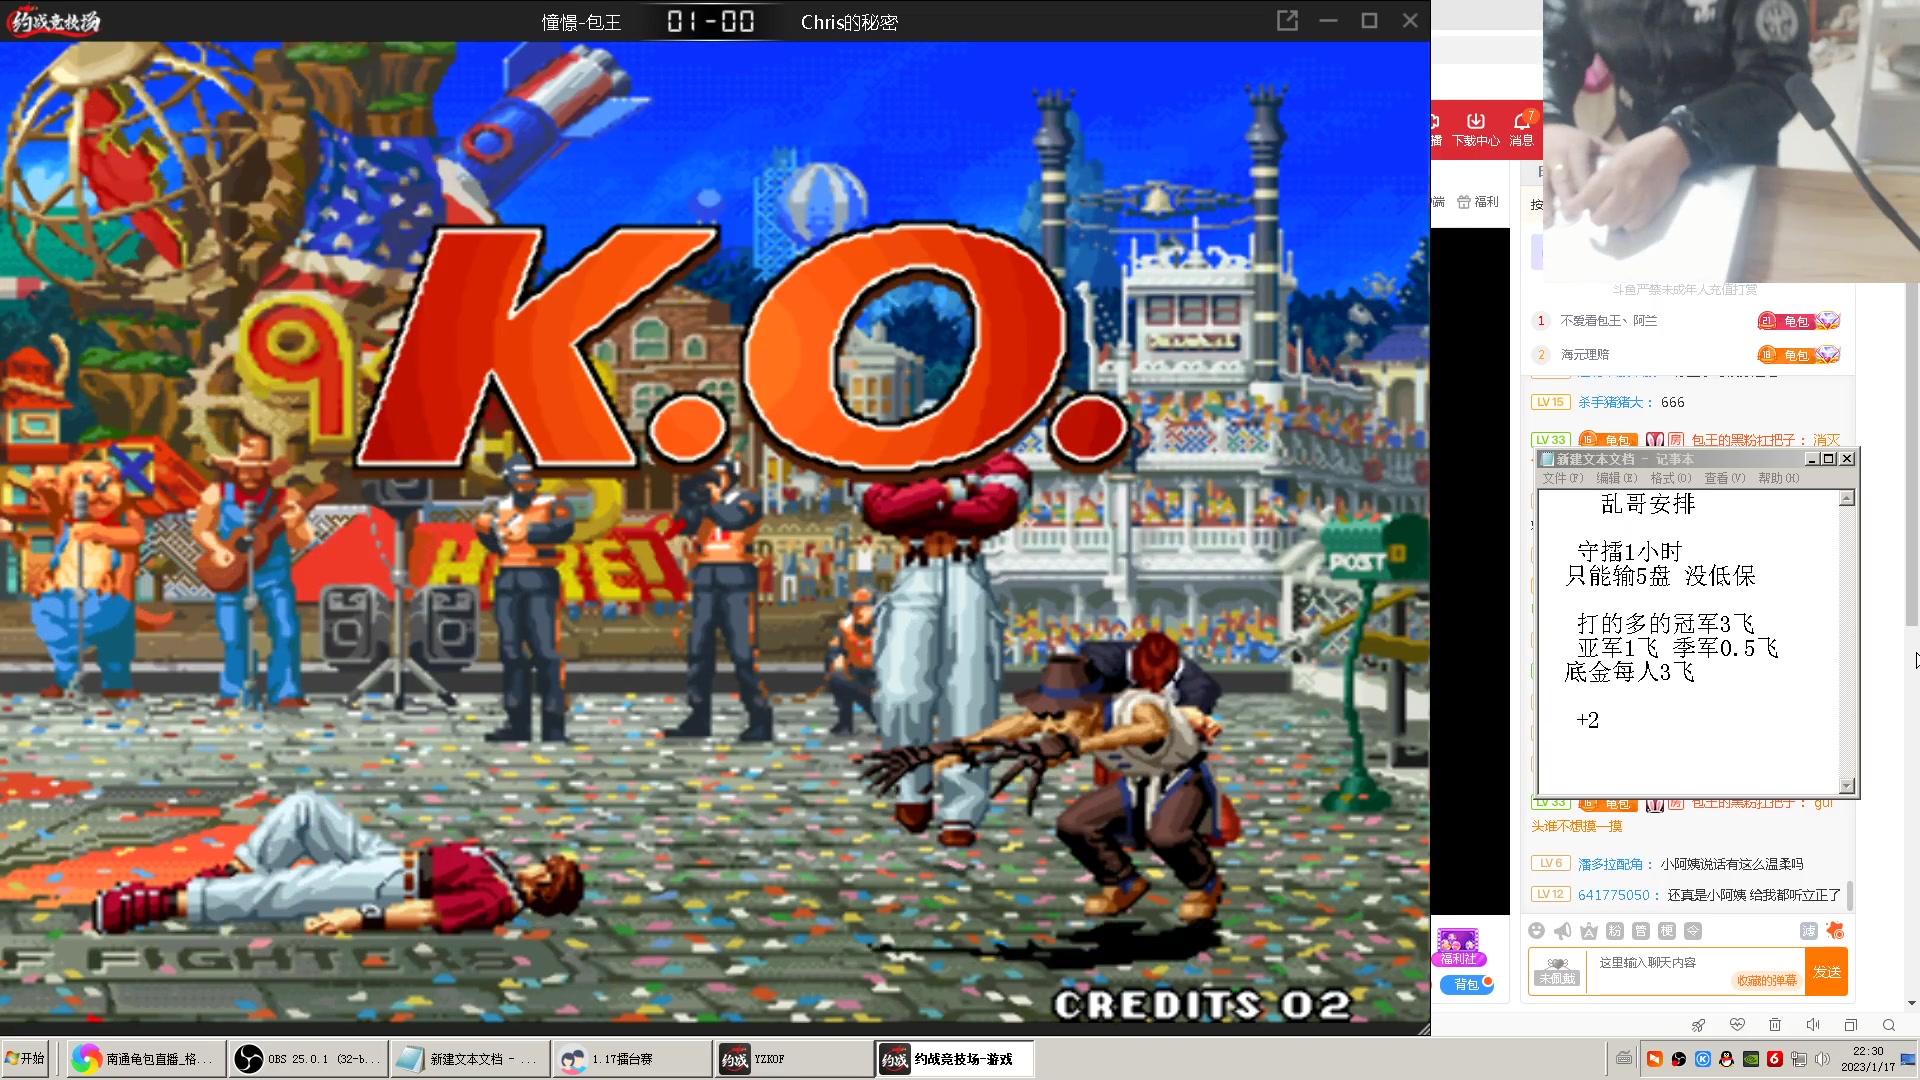Click the taskbar clock showing 22:30

pos(1868,1059)
